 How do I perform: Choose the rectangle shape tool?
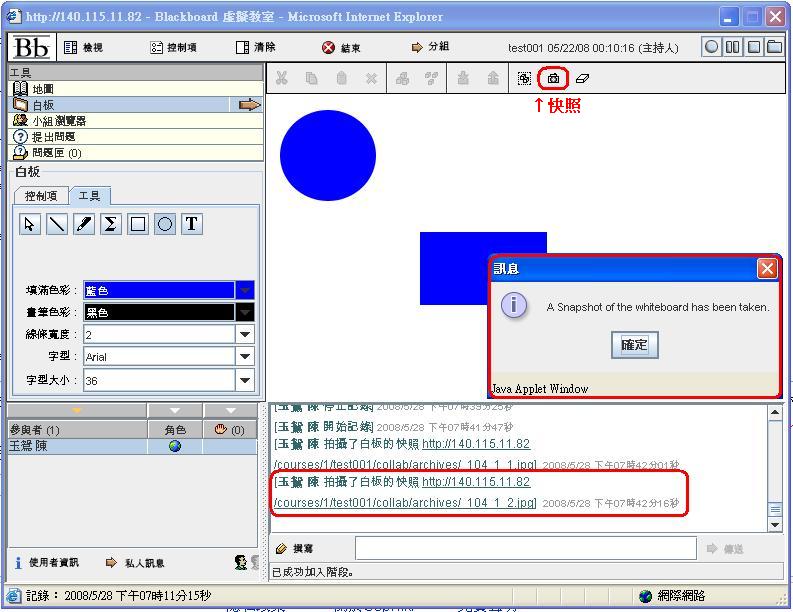[138, 224]
